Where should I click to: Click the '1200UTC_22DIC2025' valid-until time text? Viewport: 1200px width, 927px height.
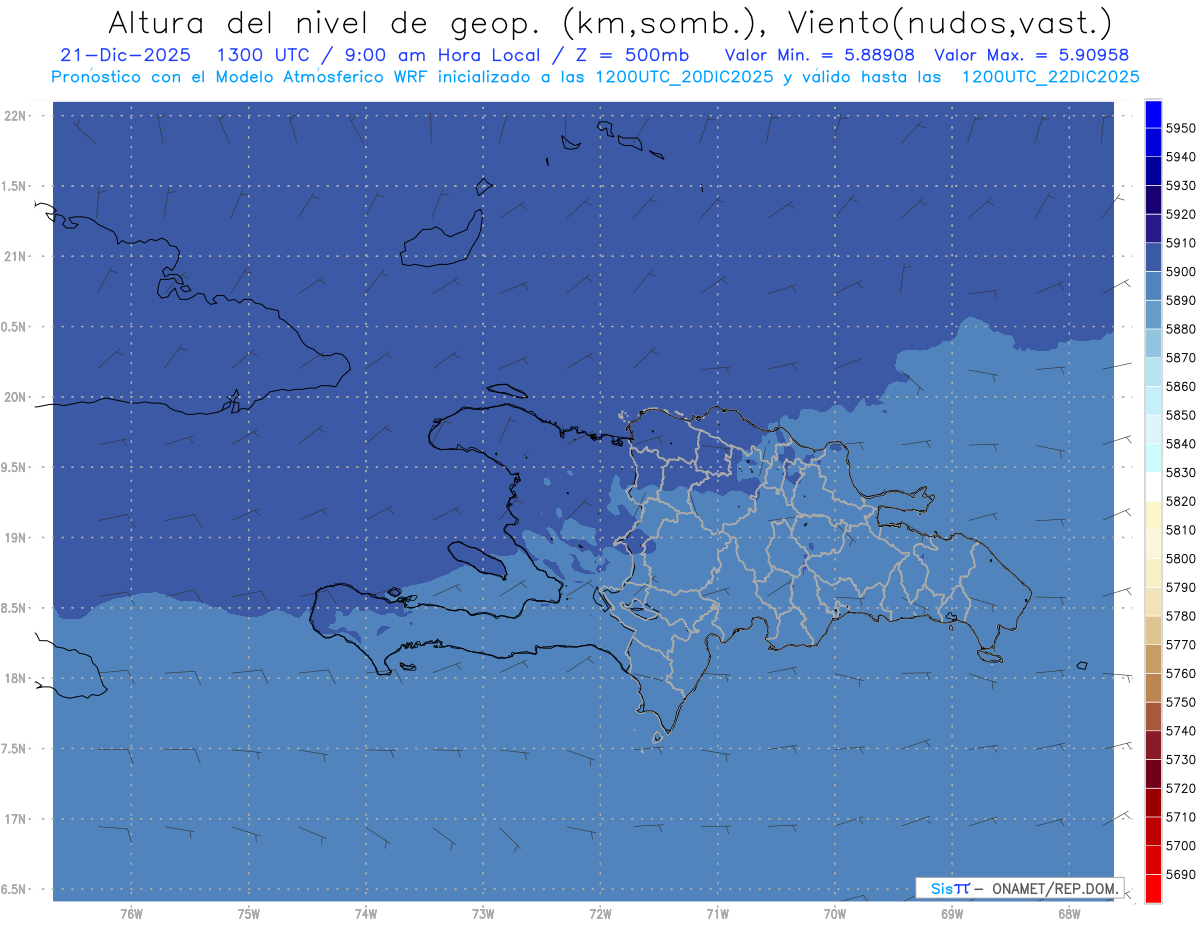pyautogui.click(x=1050, y=76)
